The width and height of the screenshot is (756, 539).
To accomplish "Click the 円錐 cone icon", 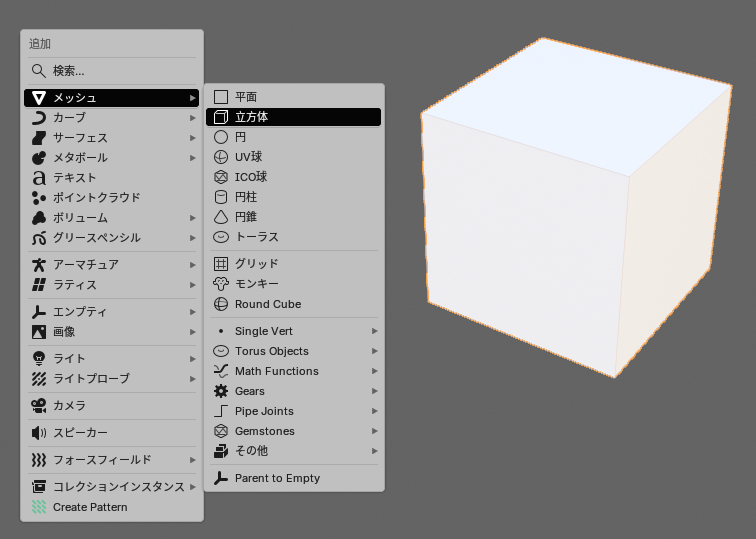I will [x=221, y=217].
